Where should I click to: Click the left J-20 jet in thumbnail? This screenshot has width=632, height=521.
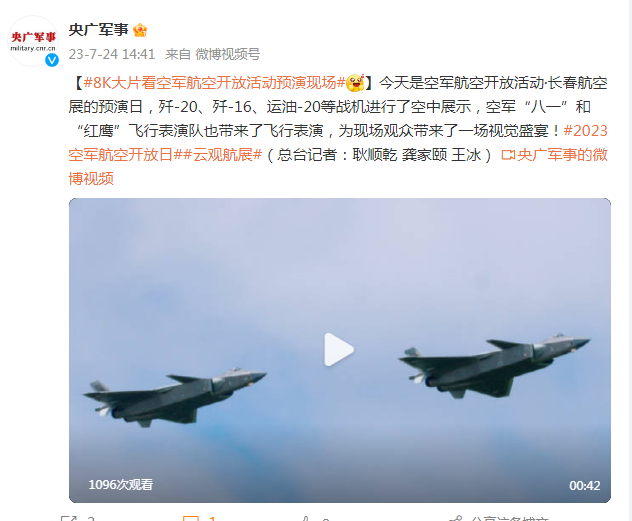[x=174, y=397]
